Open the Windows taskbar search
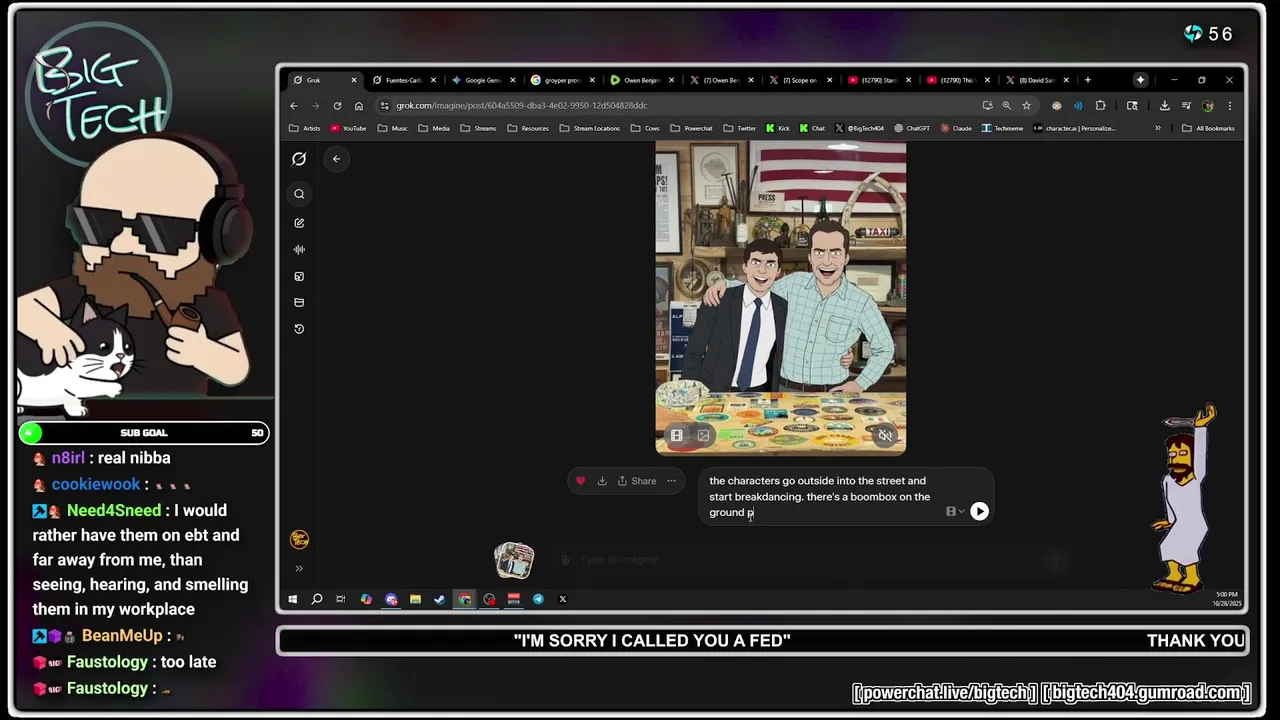The width and height of the screenshot is (1280, 720). [317, 599]
